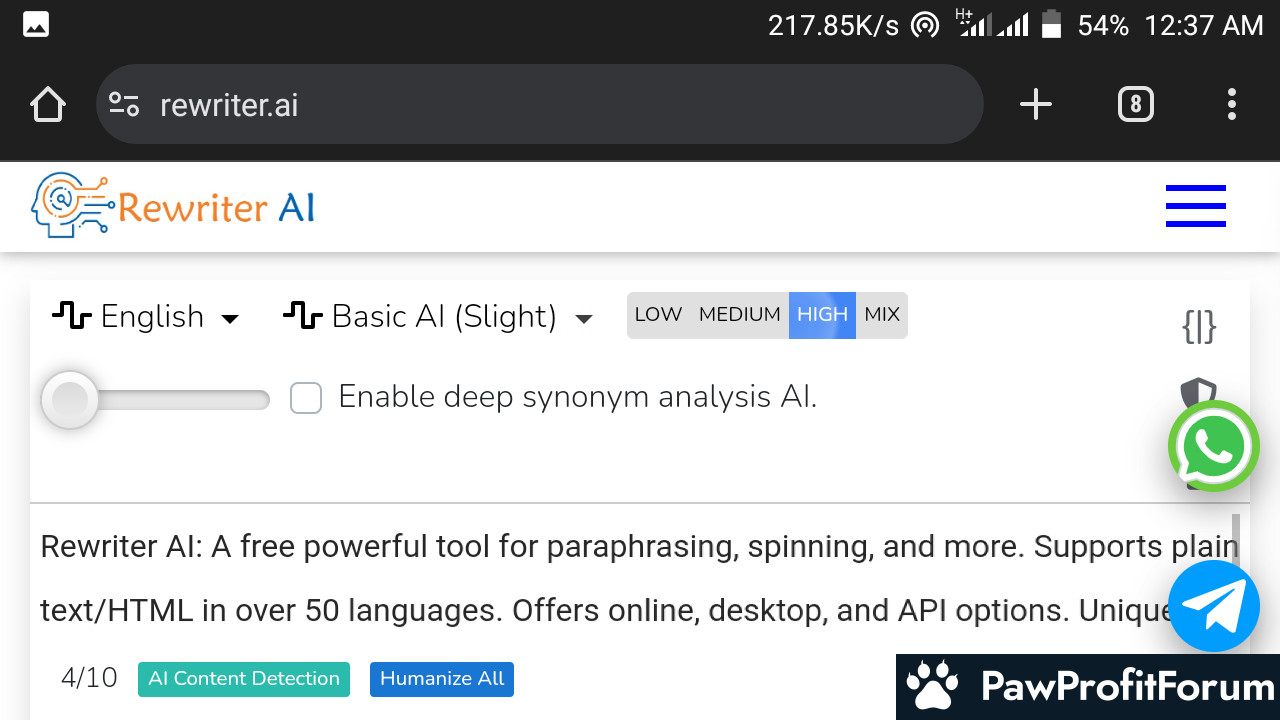Tap the rewriter.ai address bar
Viewport: 1280px width, 720px height.
click(x=540, y=104)
